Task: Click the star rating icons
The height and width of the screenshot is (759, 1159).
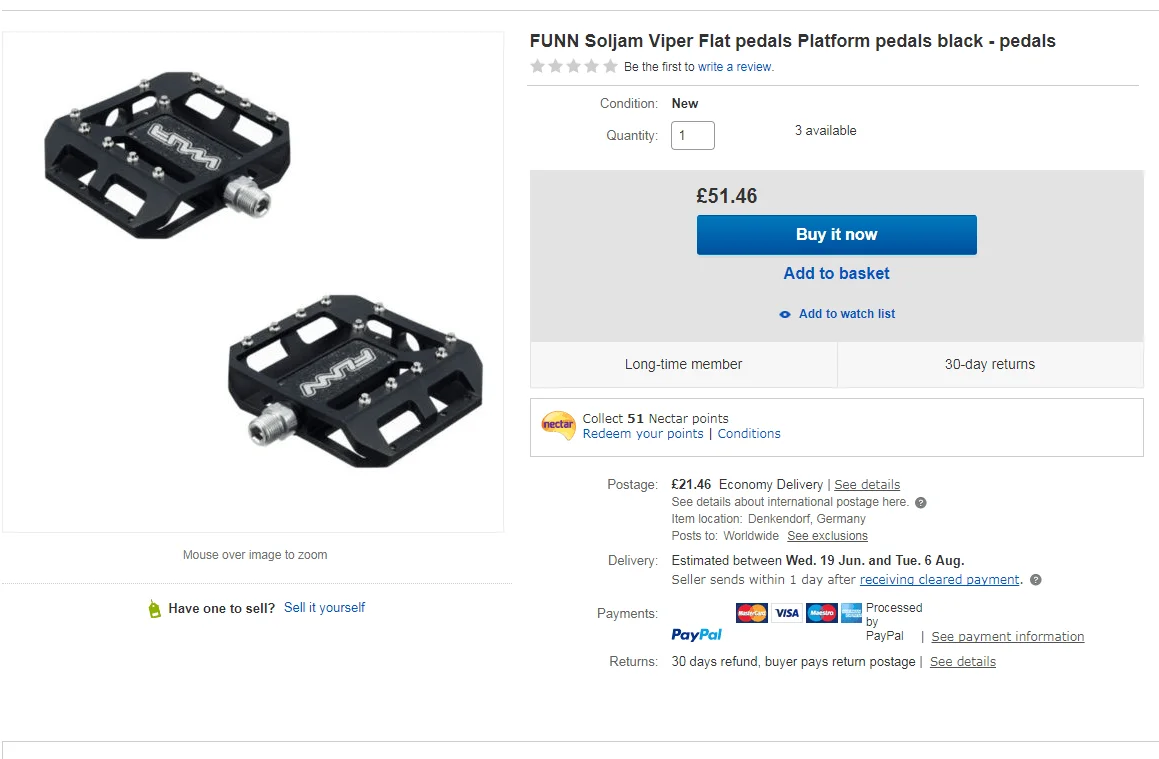Action: coord(574,67)
